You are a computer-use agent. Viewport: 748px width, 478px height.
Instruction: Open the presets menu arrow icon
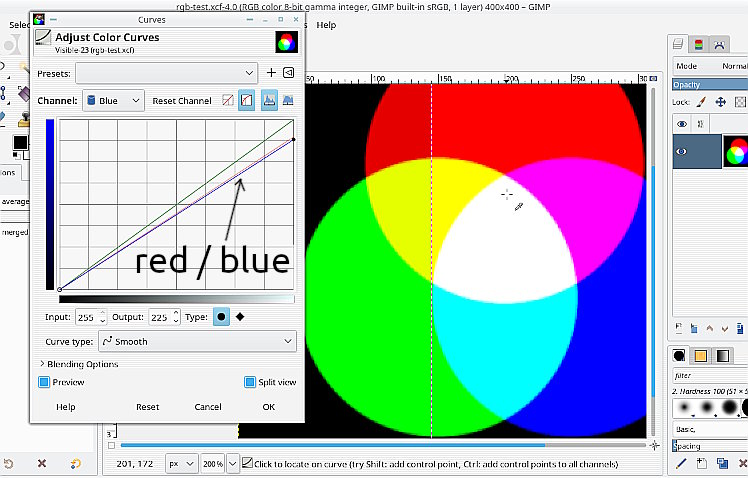(288, 73)
